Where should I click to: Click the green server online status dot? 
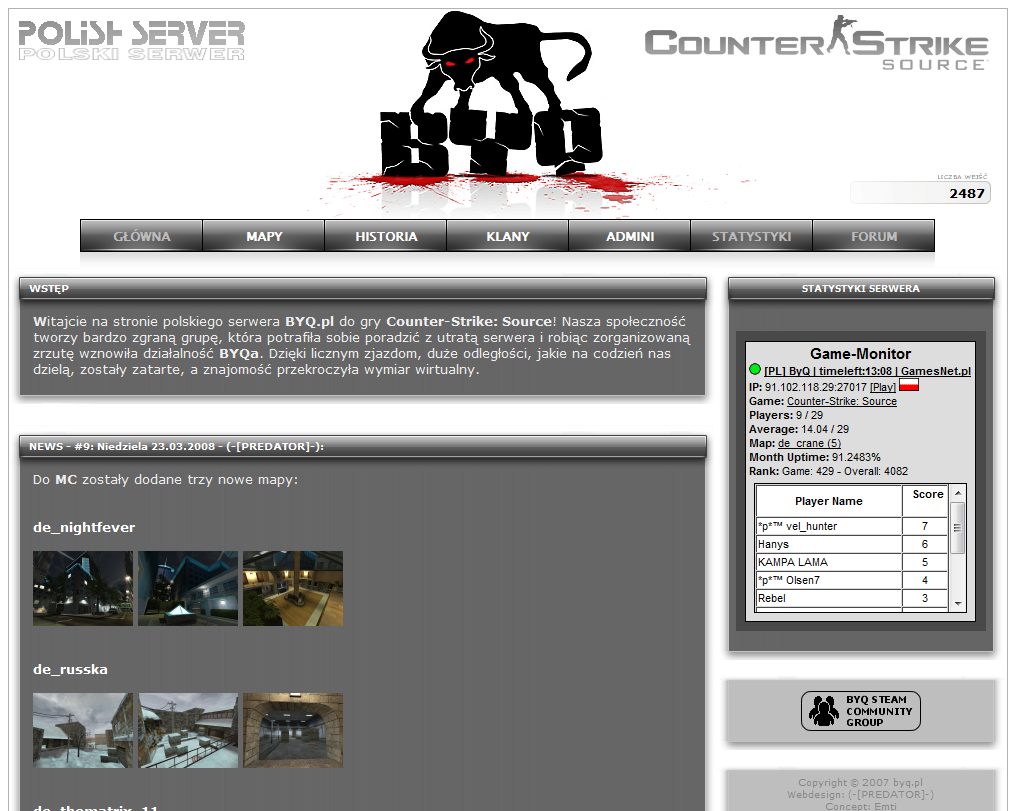(755, 370)
